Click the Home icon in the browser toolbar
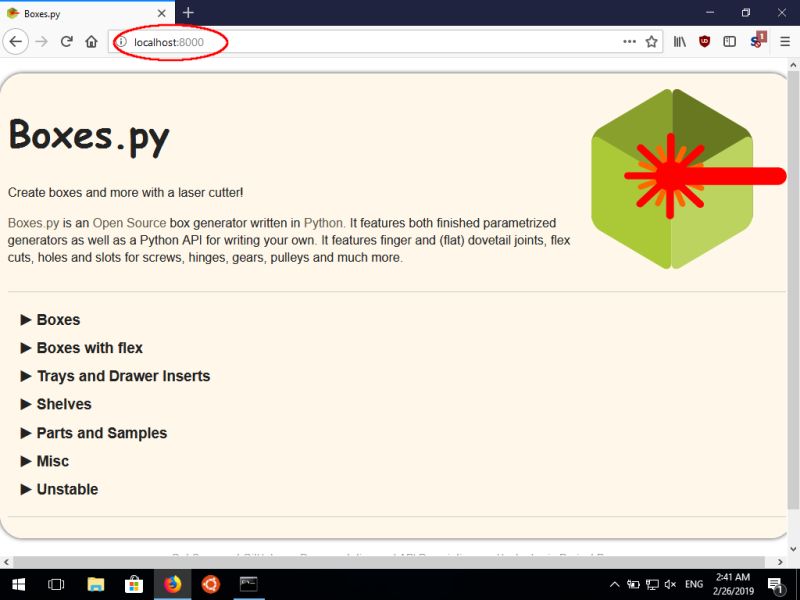800x600 pixels. (x=91, y=41)
